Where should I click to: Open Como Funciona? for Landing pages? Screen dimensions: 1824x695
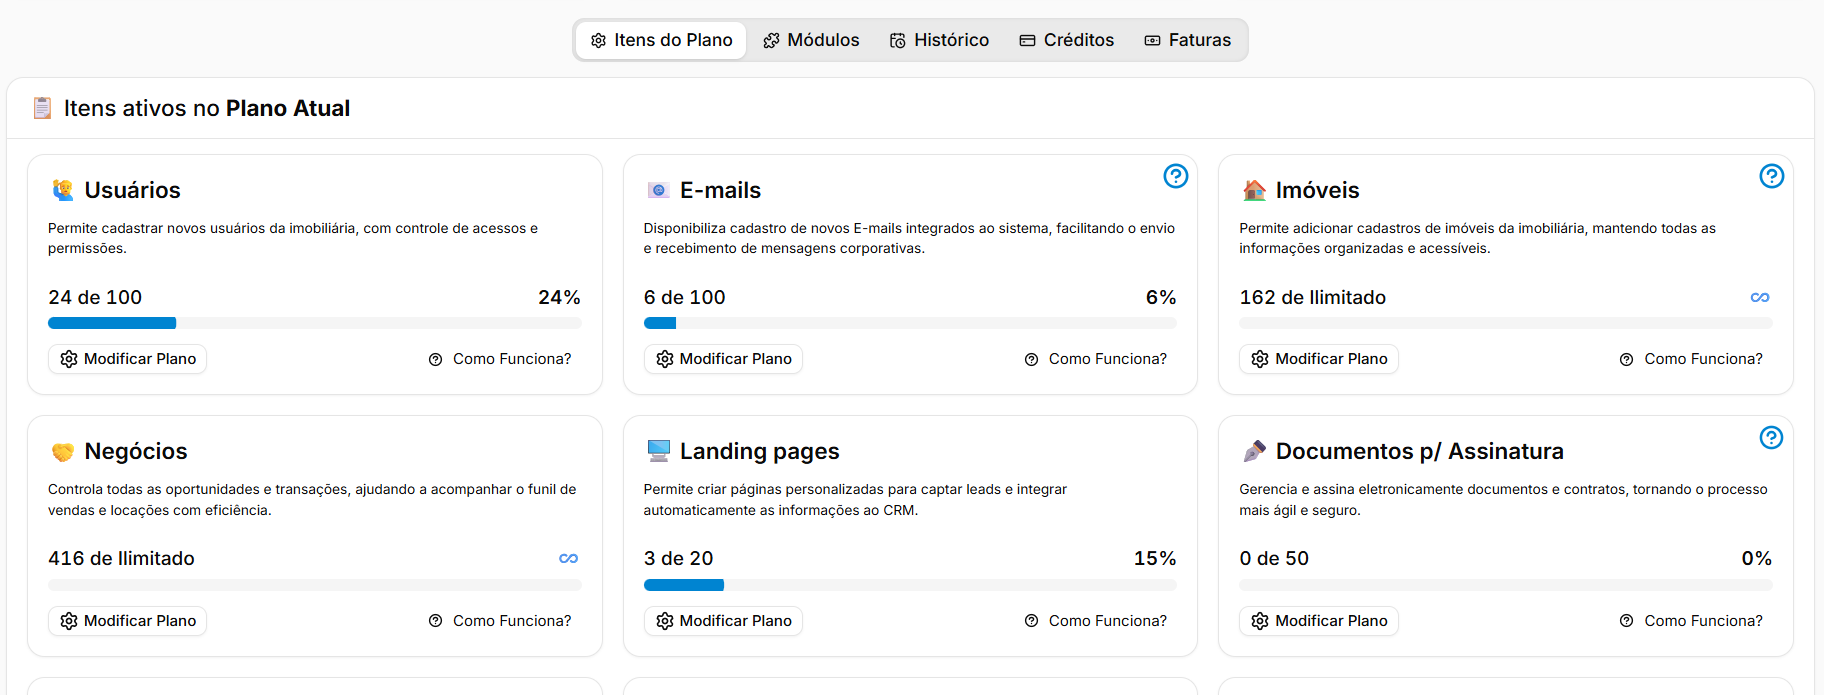(1096, 621)
